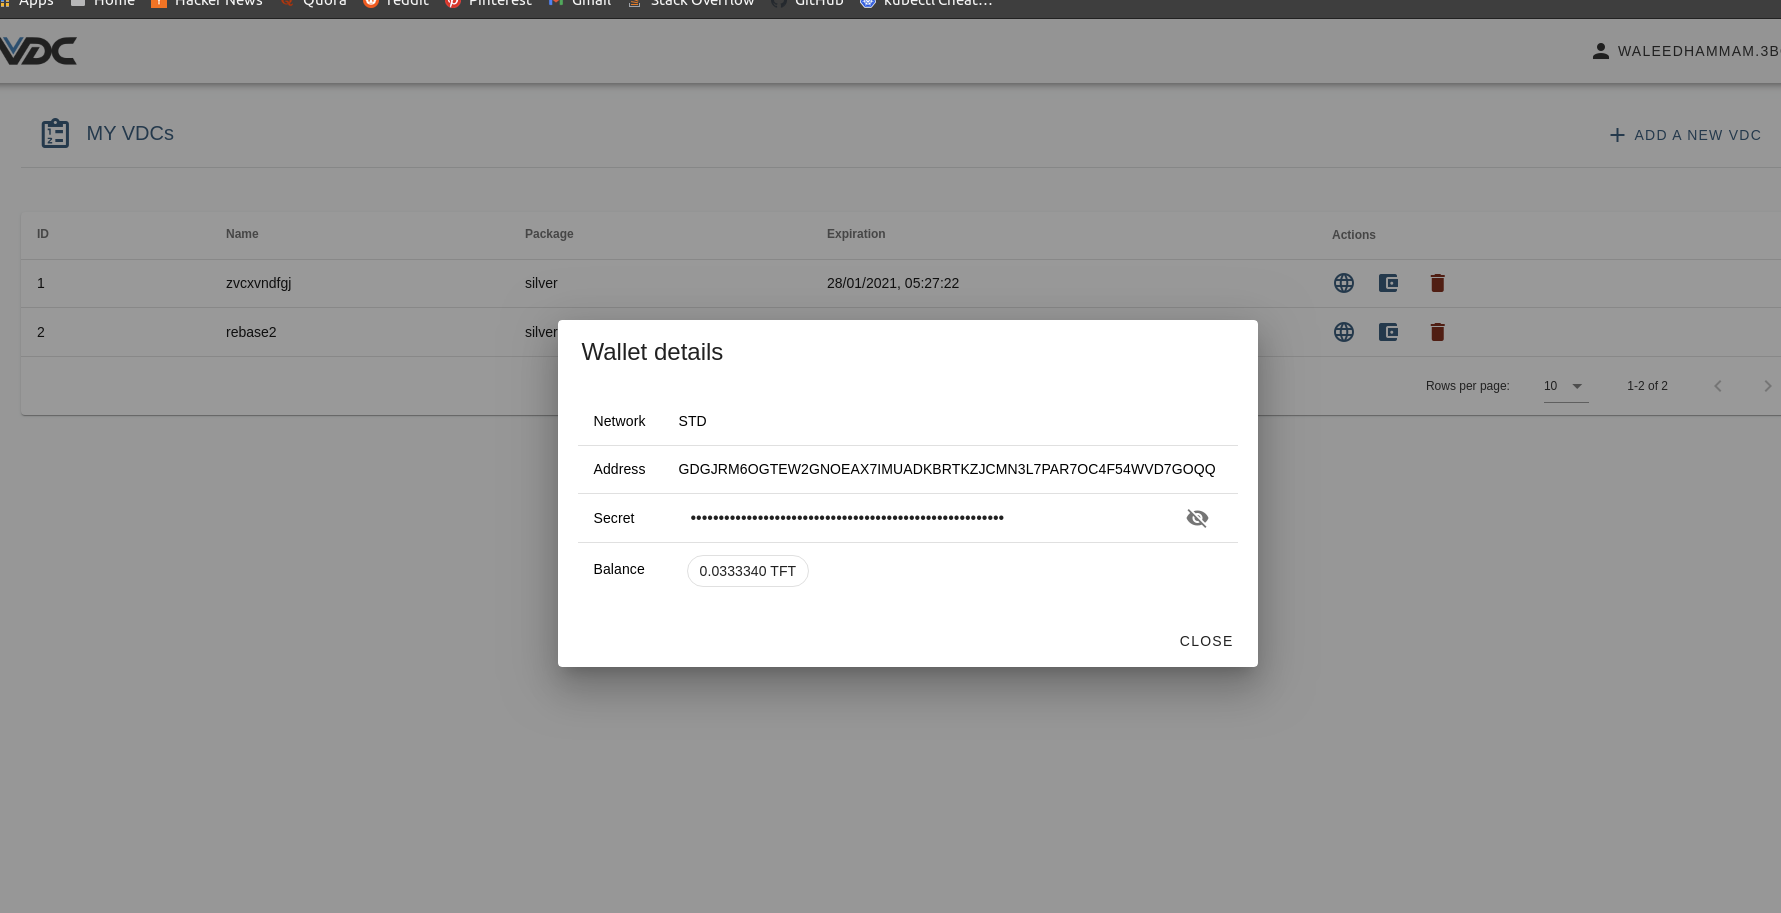Open the Quora bookmark
This screenshot has width=1781, height=913.
(313, 3)
